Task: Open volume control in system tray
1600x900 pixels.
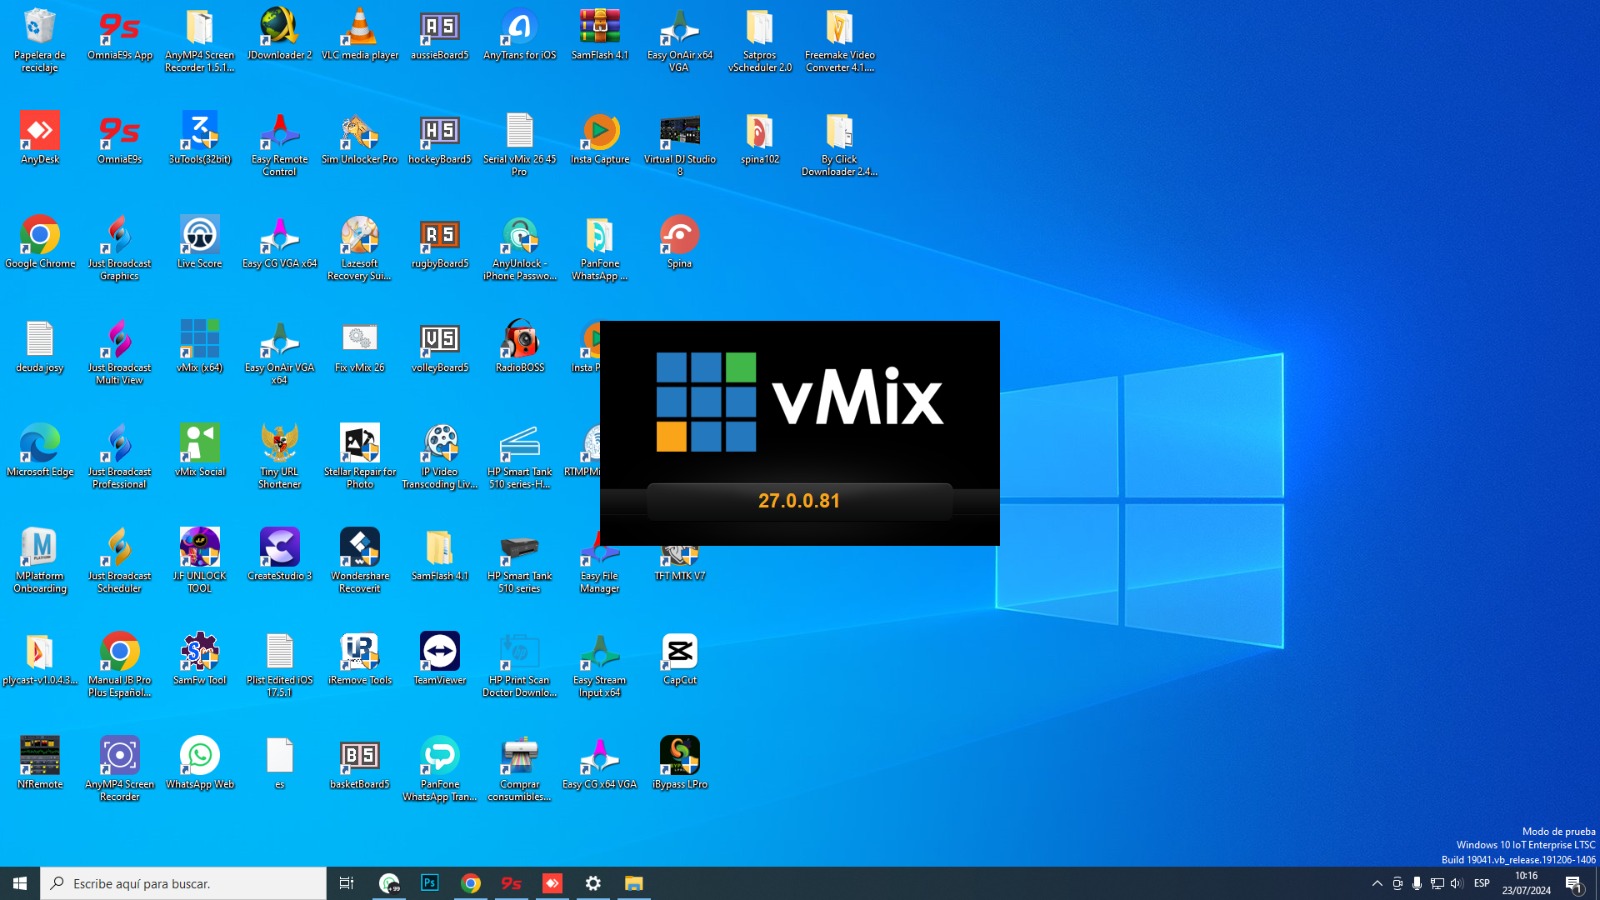Action: point(1457,883)
